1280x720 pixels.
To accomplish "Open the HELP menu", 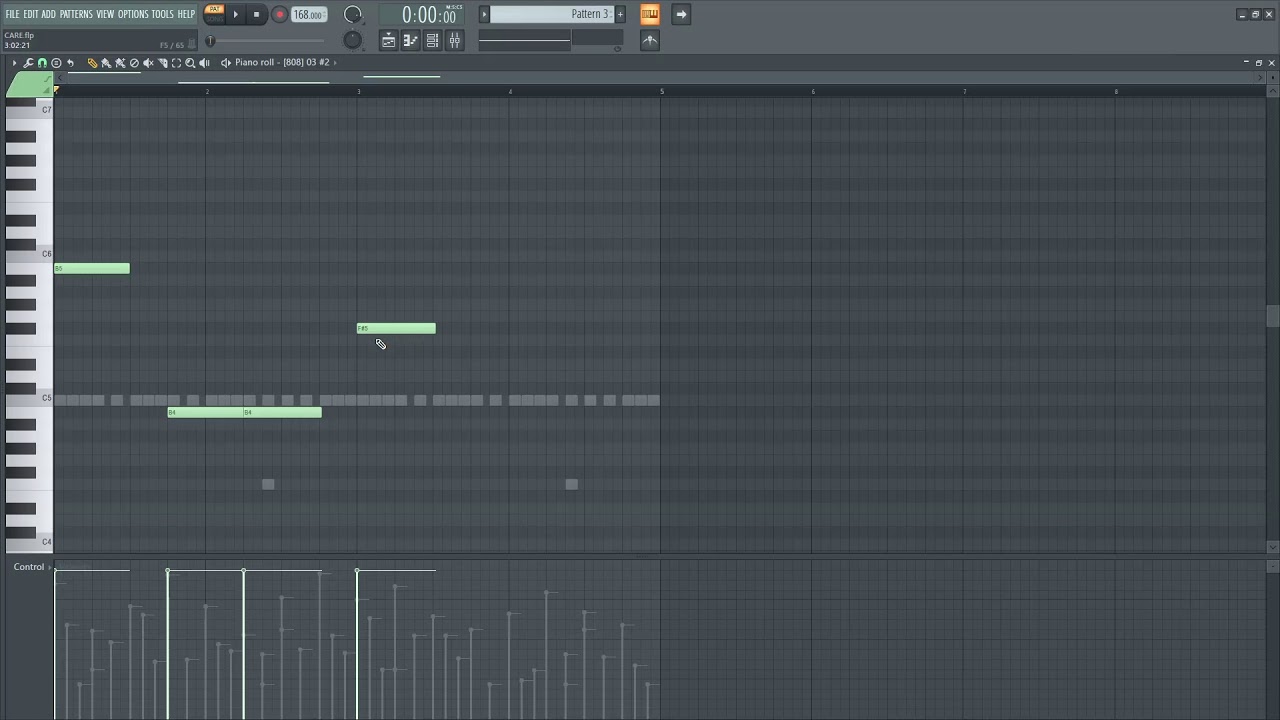I will (186, 14).
